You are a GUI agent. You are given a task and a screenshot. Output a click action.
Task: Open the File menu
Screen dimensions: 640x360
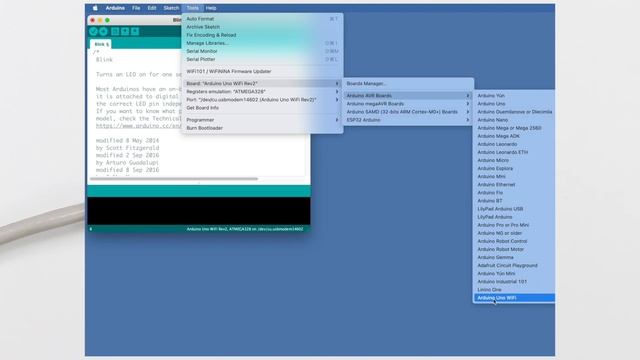click(136, 8)
